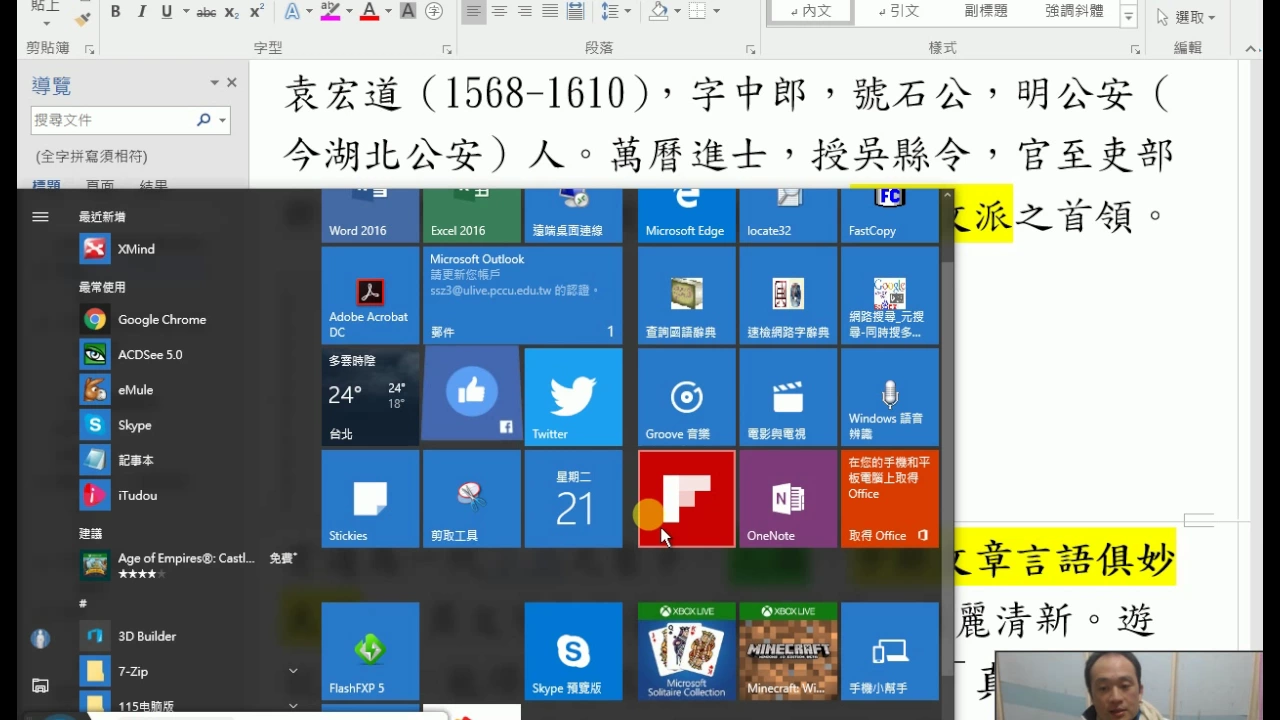Open line spacing options
This screenshot has height=720, width=1280.
click(616, 12)
